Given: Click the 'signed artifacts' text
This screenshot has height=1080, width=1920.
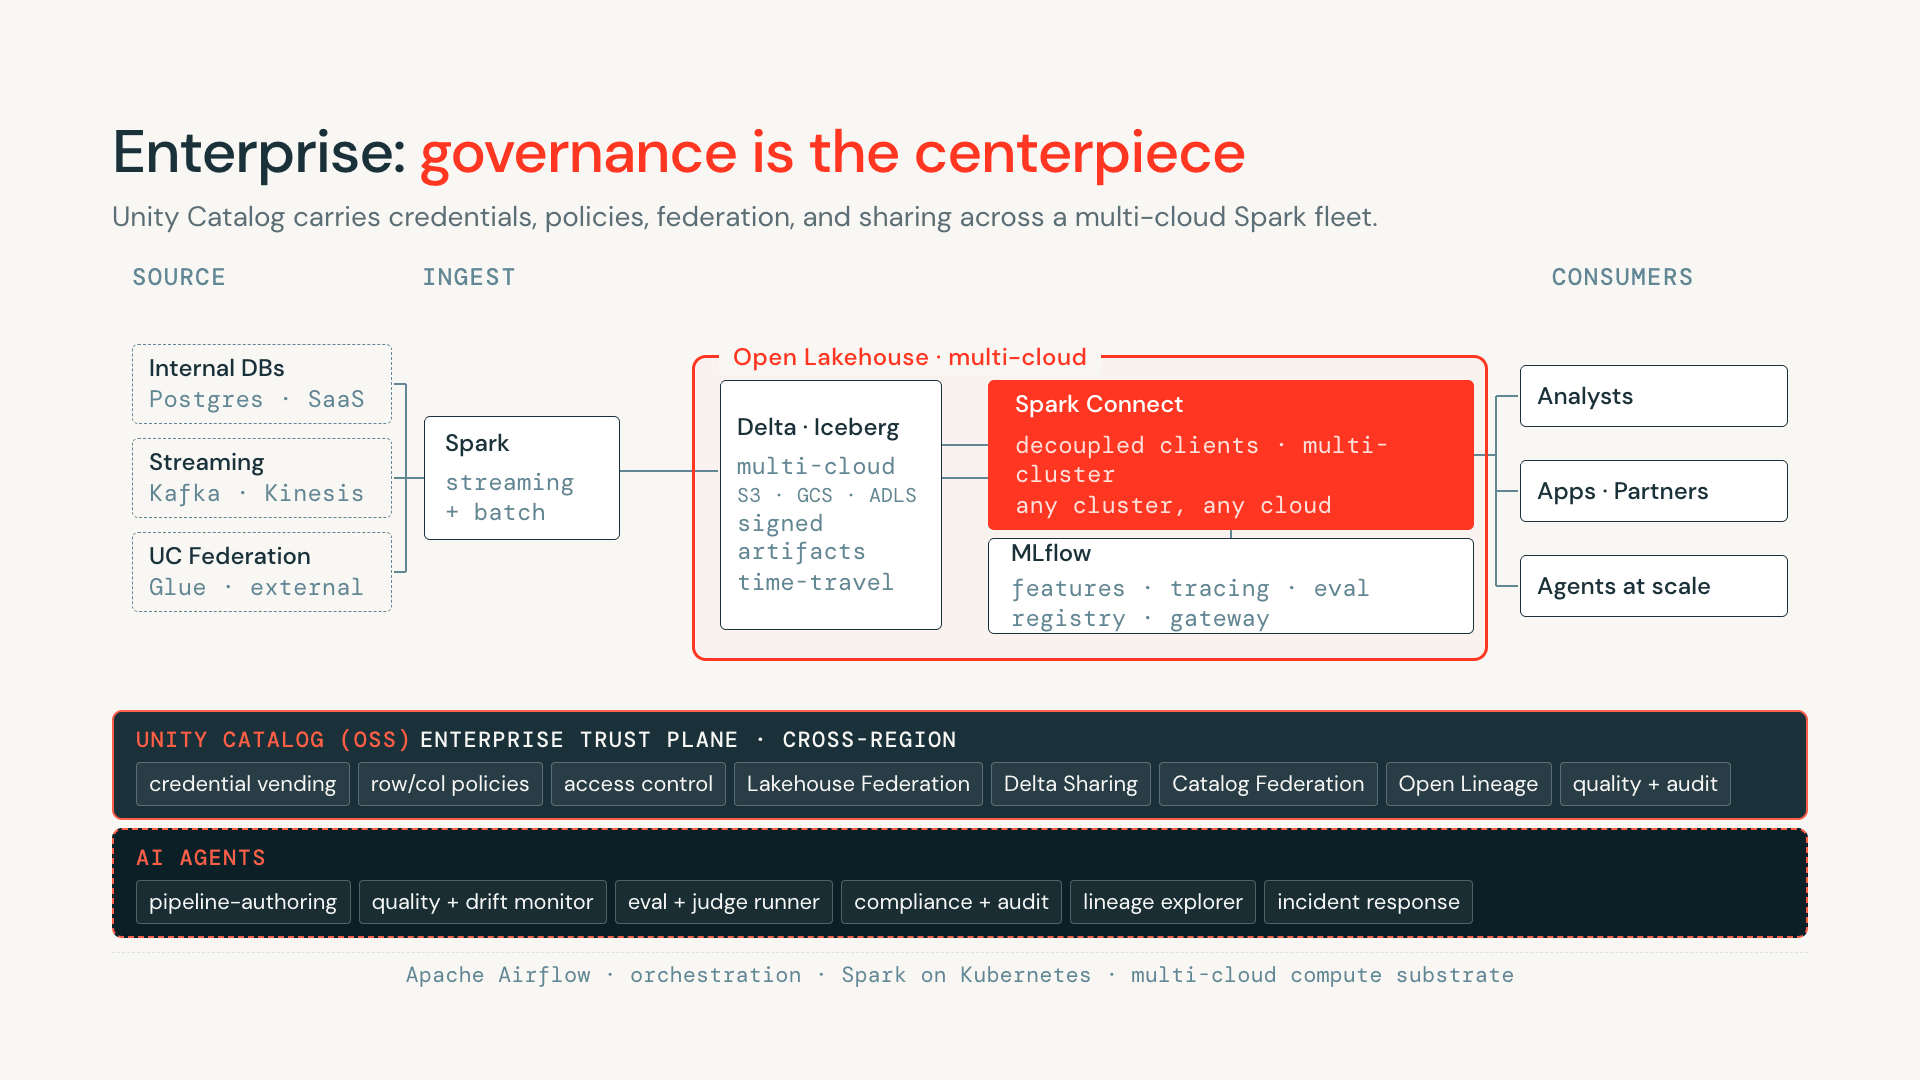Looking at the screenshot, I should point(802,537).
